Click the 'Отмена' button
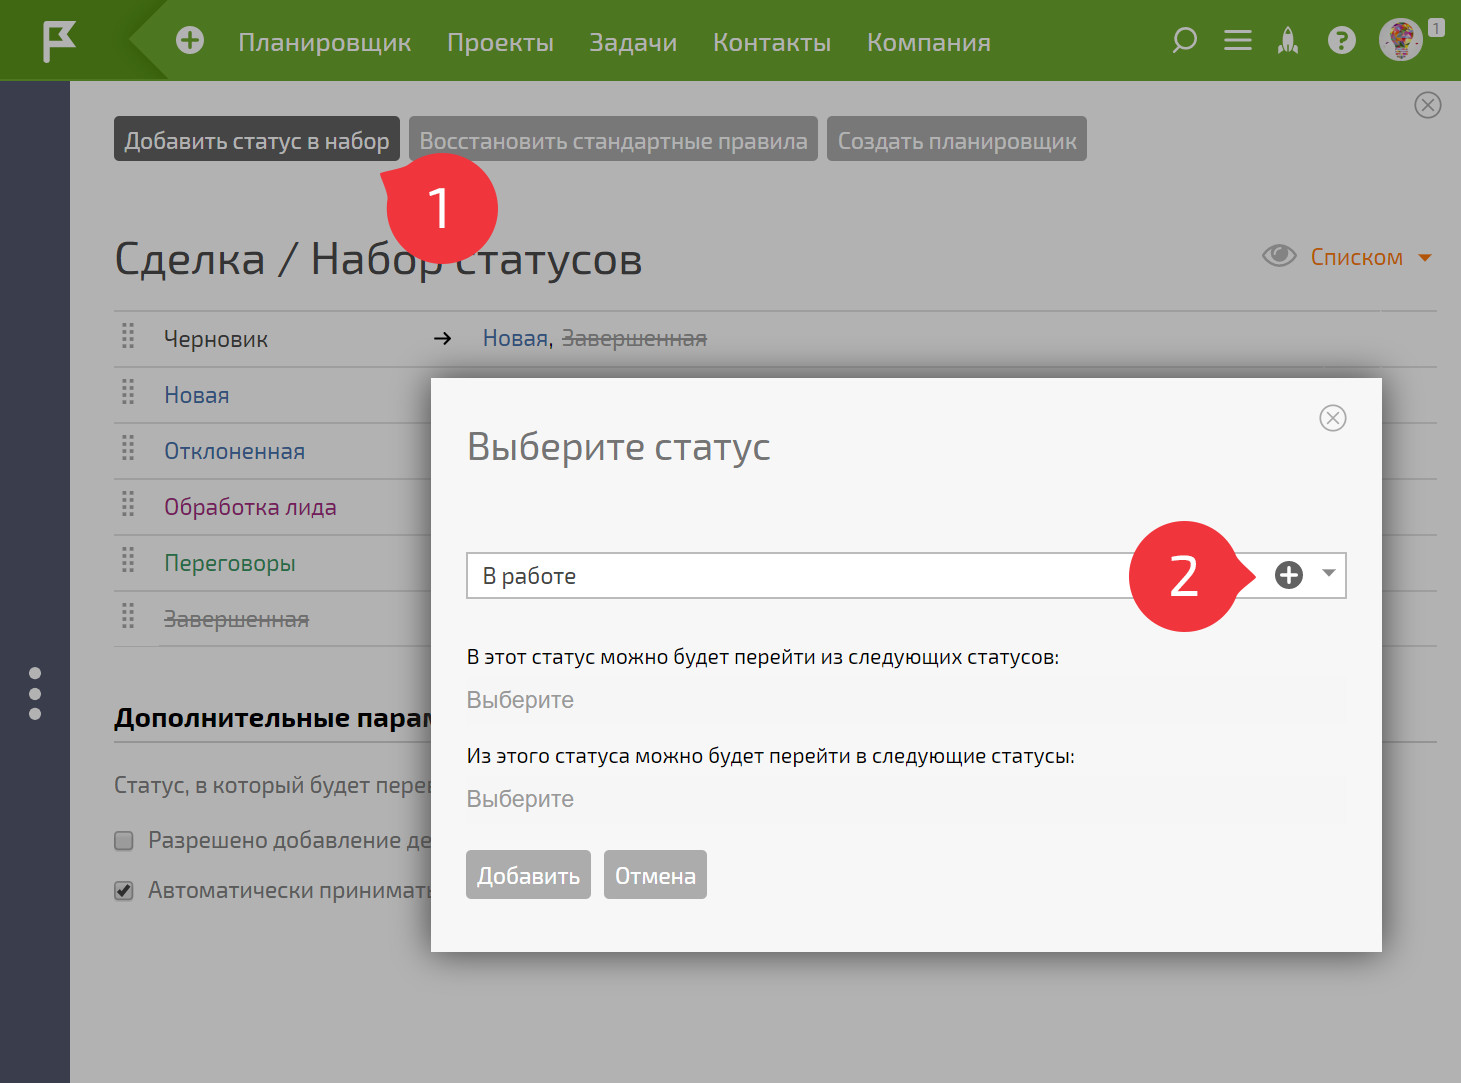Image resolution: width=1461 pixels, height=1083 pixels. (655, 875)
